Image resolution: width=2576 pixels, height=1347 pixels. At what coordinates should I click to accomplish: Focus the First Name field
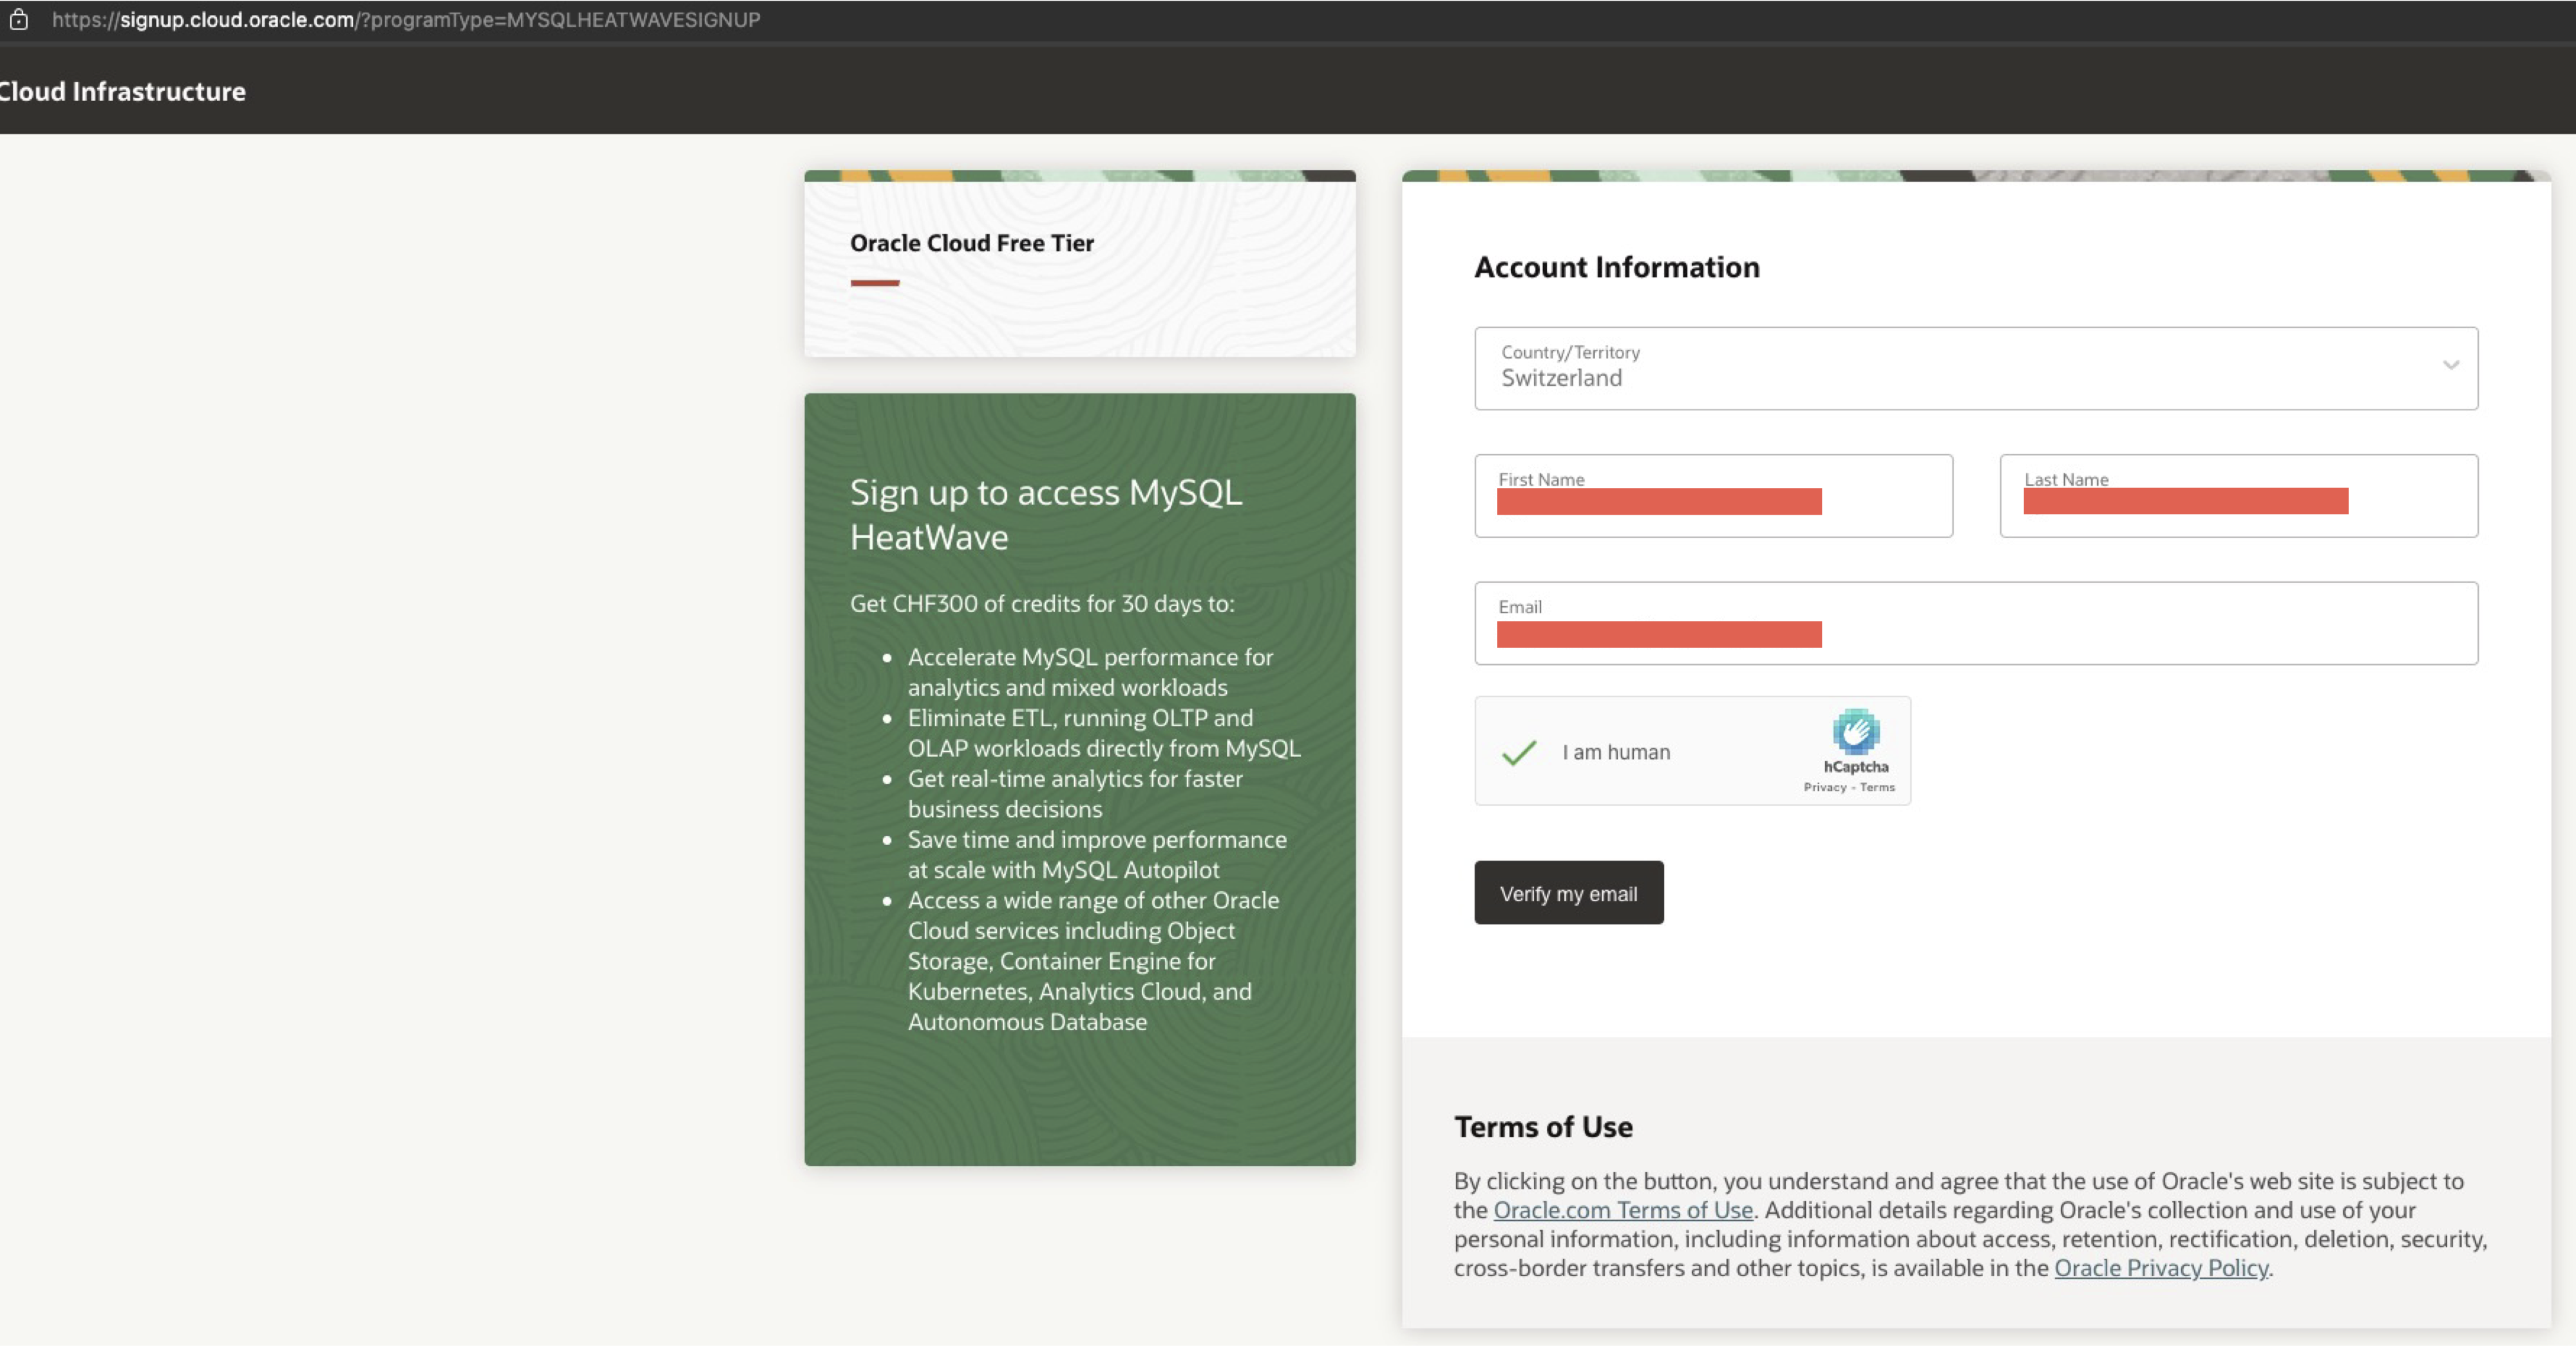tap(1713, 496)
